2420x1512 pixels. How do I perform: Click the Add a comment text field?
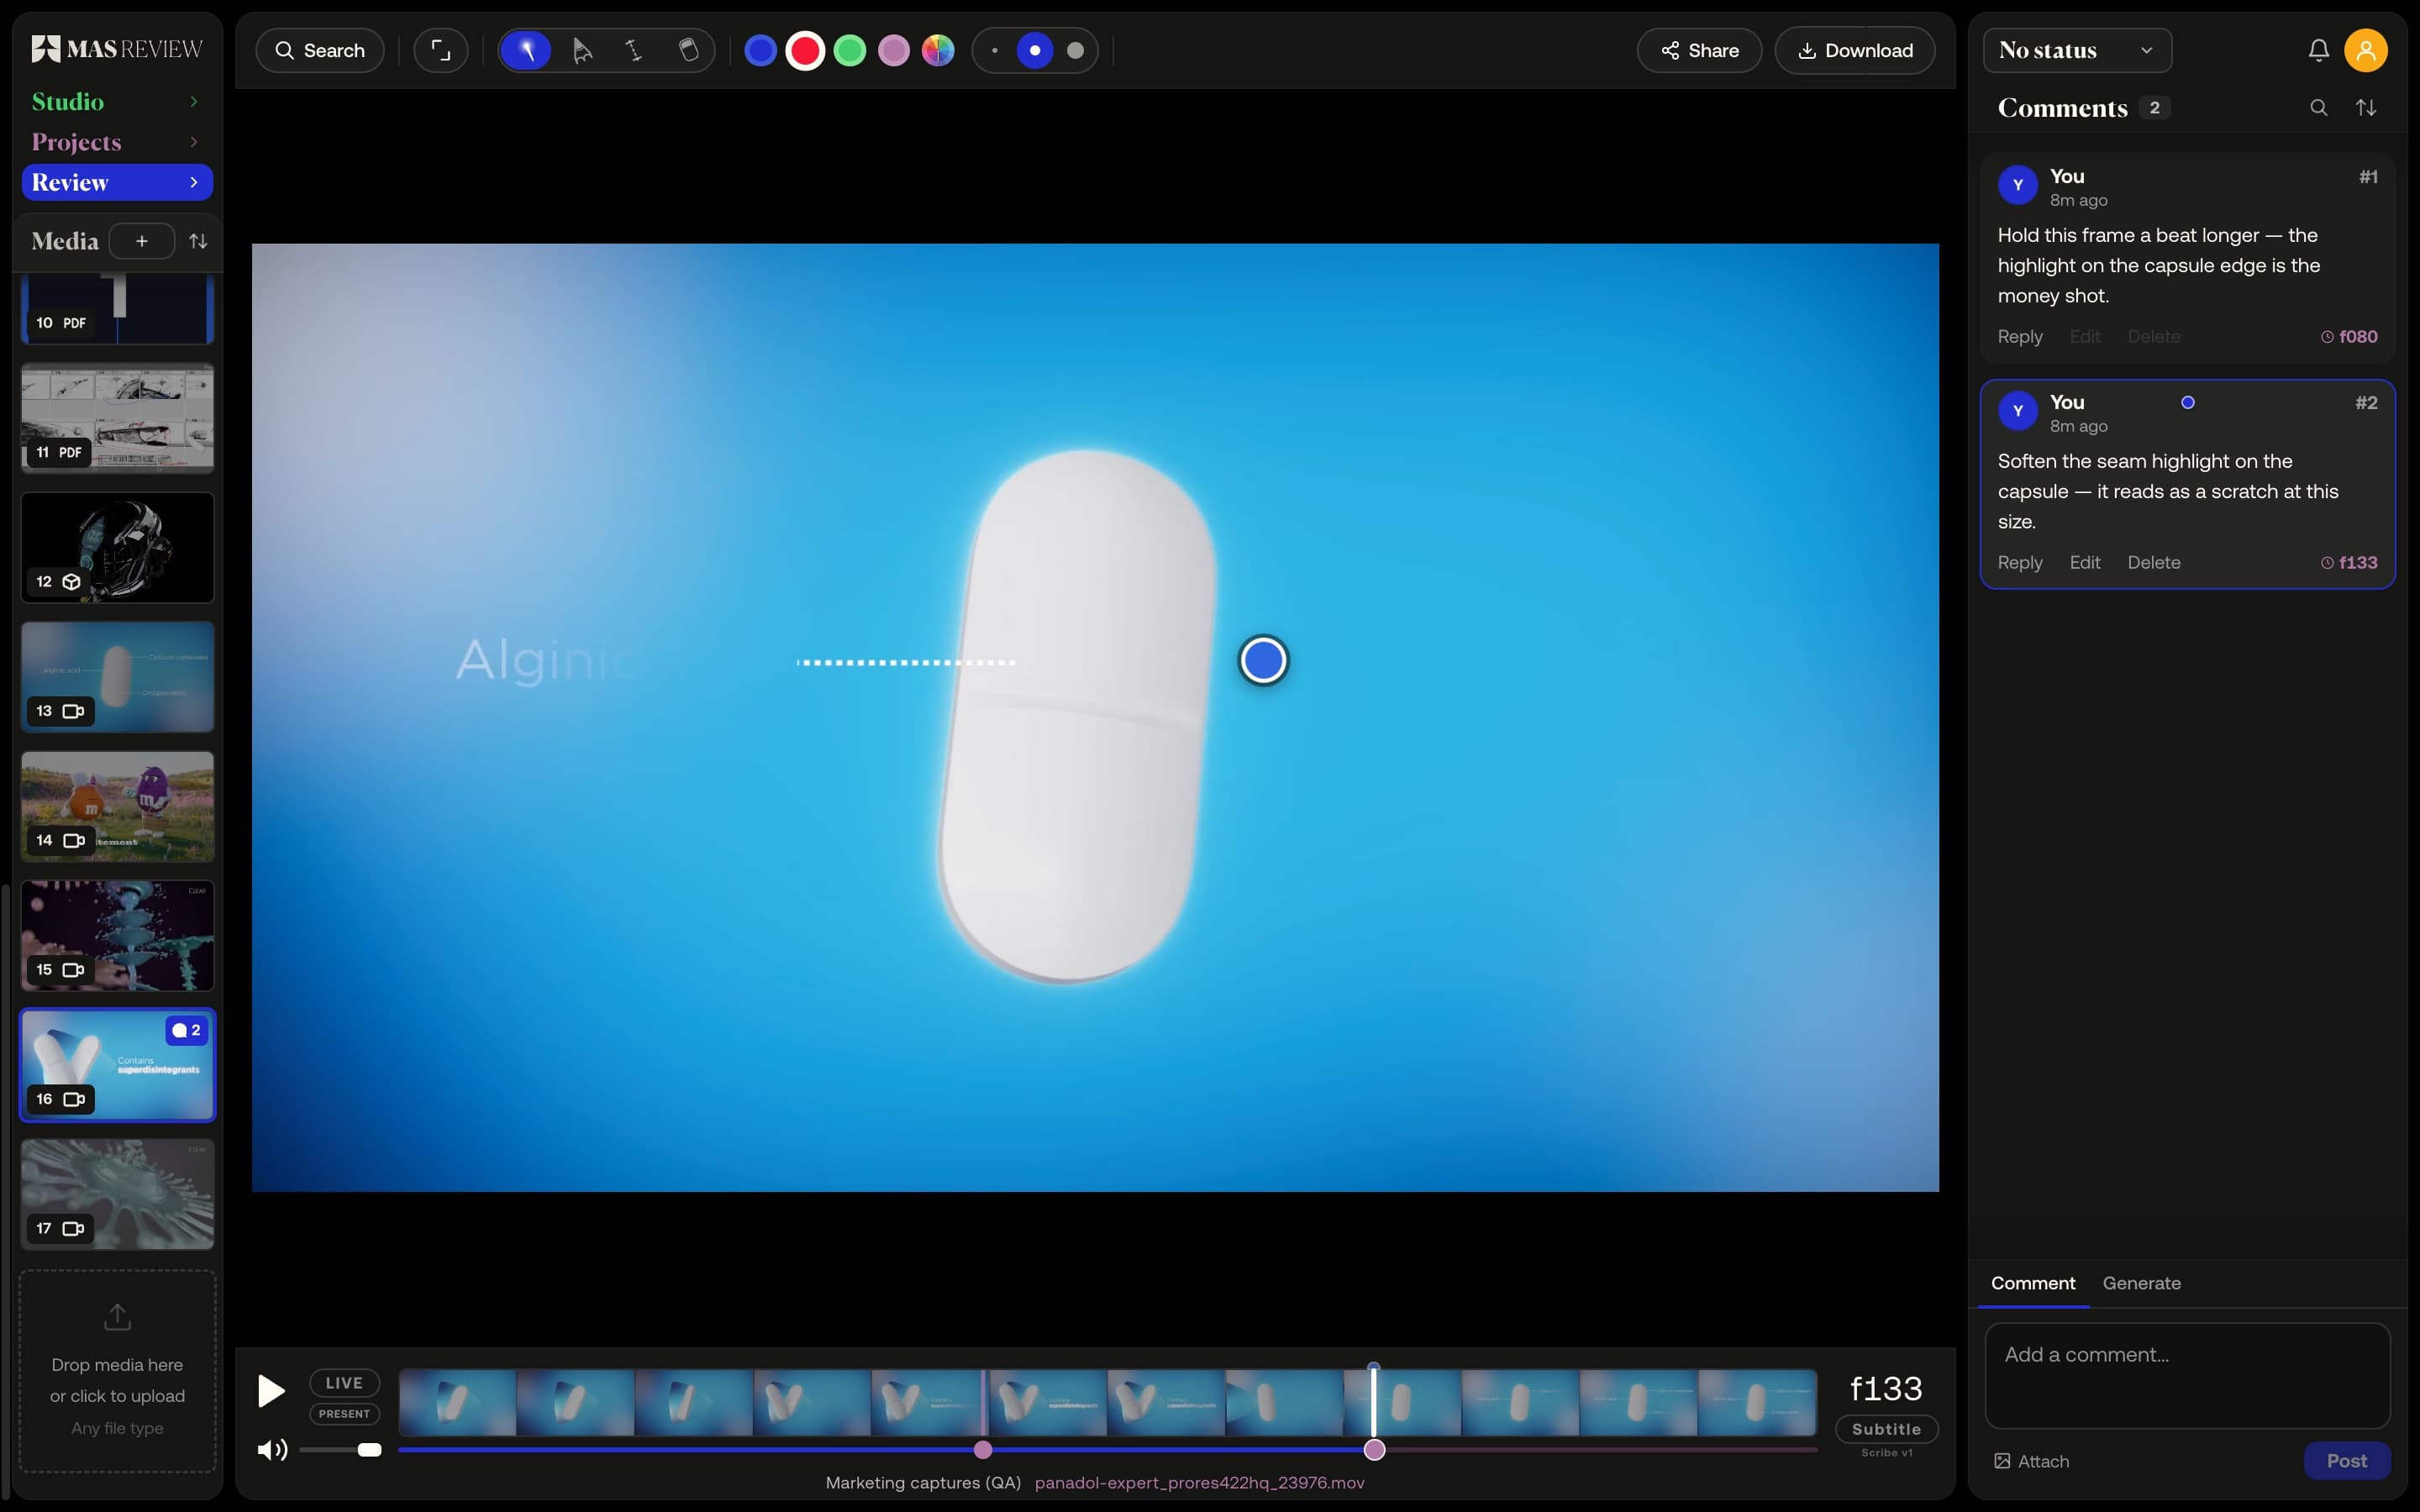(x=2187, y=1375)
